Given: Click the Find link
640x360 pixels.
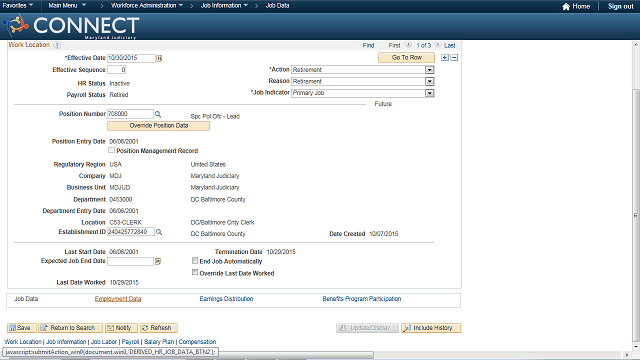Looking at the screenshot, I should coord(368,45).
